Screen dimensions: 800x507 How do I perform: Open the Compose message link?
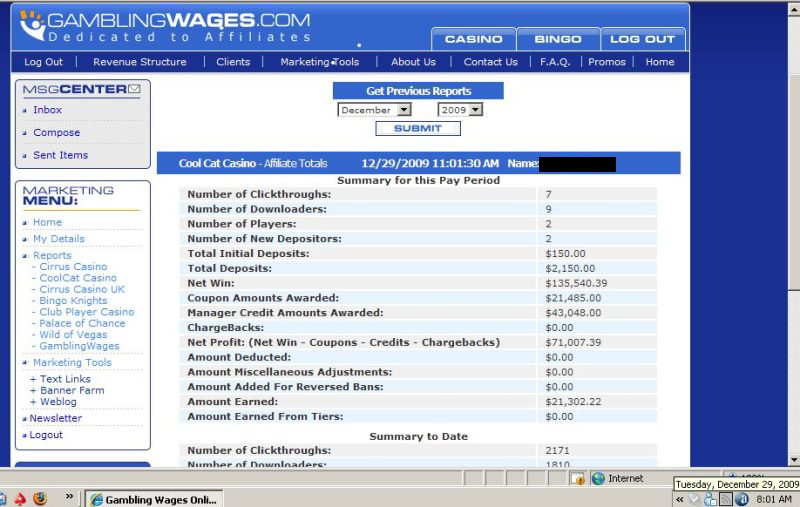tap(57, 133)
